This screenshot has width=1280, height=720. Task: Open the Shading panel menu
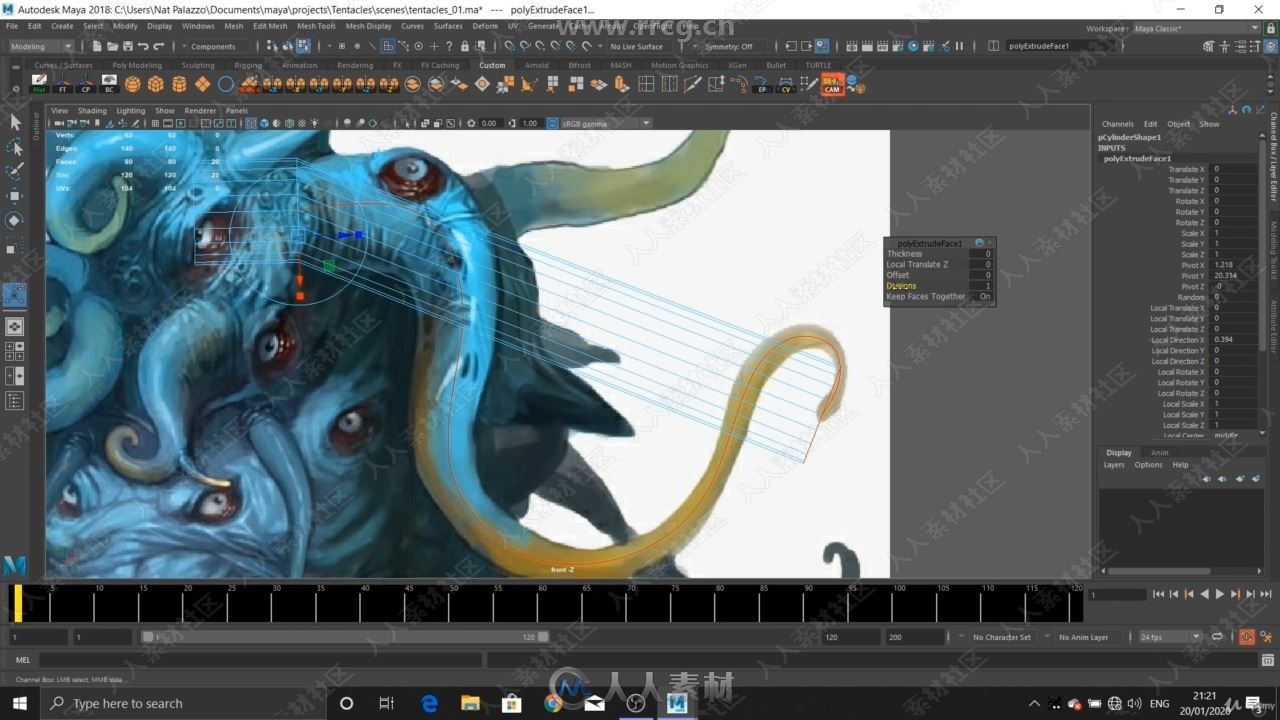[x=92, y=111]
